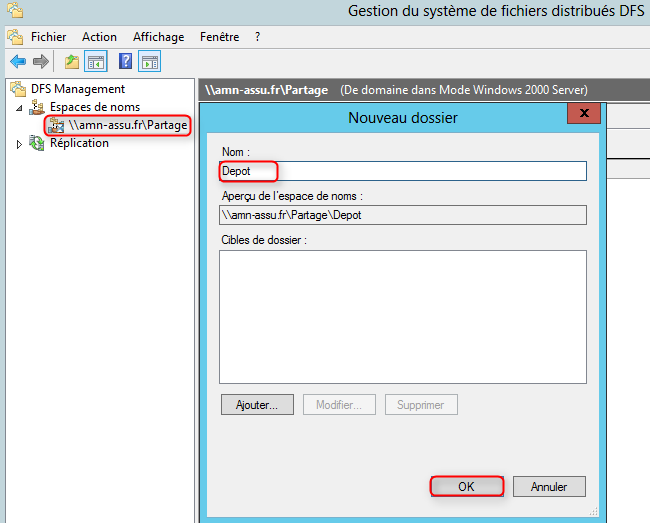Open the Fenêtre menu
The height and width of the screenshot is (523, 650).
pyautogui.click(x=219, y=37)
